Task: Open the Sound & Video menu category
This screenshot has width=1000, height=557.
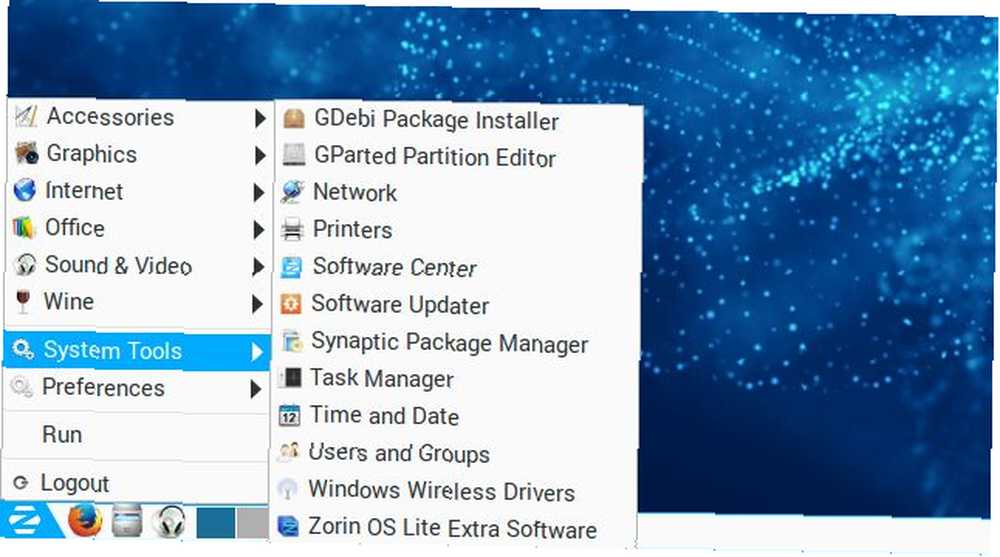Action: (x=138, y=265)
